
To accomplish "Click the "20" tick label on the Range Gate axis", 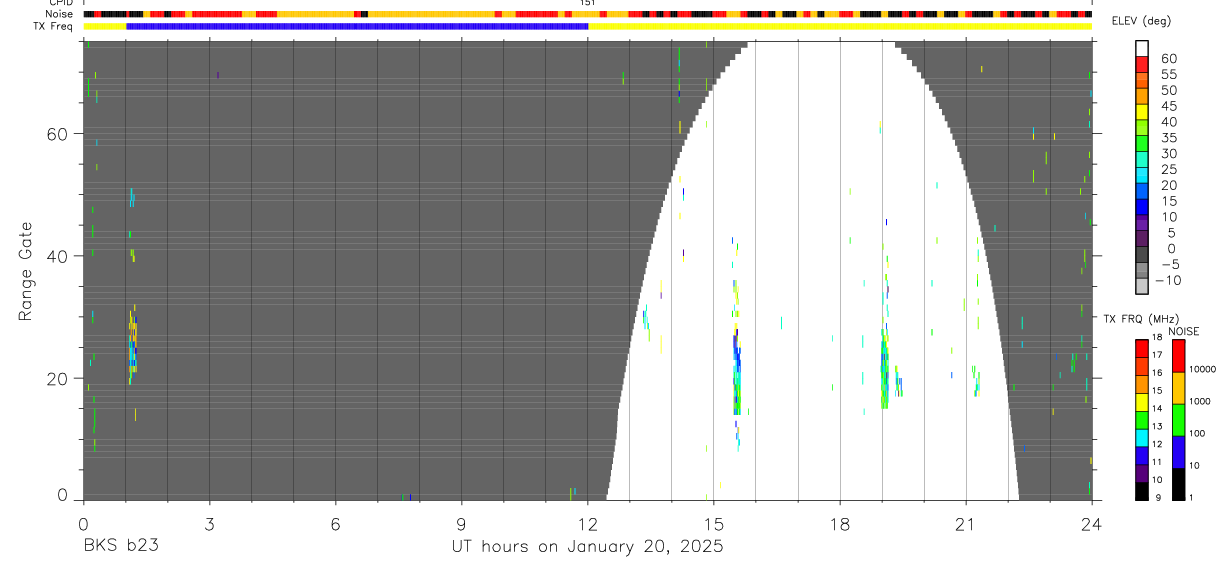I will [57, 378].
